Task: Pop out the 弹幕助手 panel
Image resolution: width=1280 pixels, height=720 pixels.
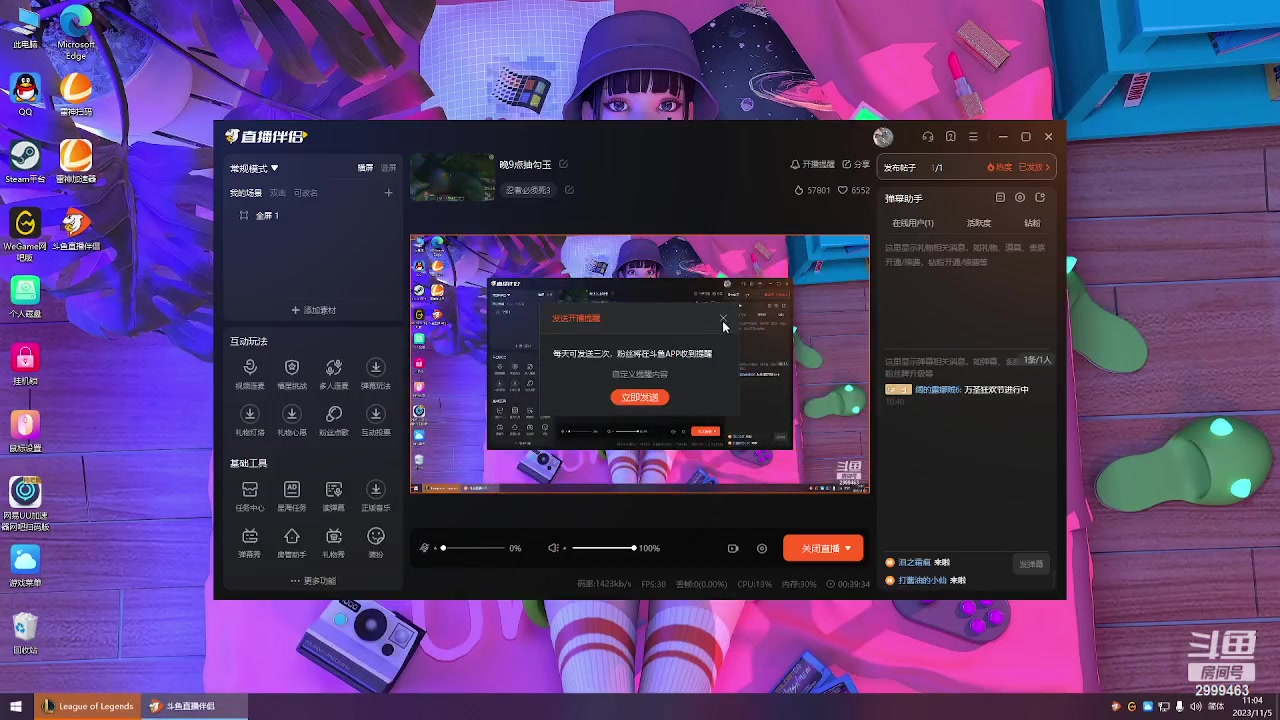Action: coord(1040,198)
